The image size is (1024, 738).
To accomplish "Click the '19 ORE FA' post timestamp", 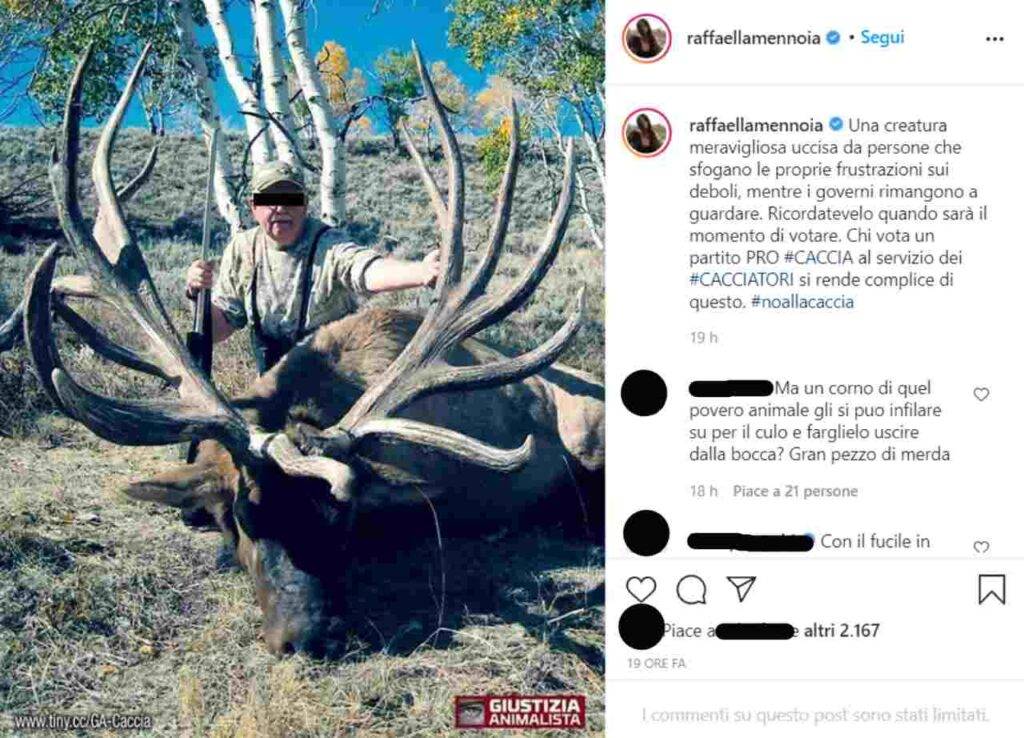I will [x=656, y=663].
